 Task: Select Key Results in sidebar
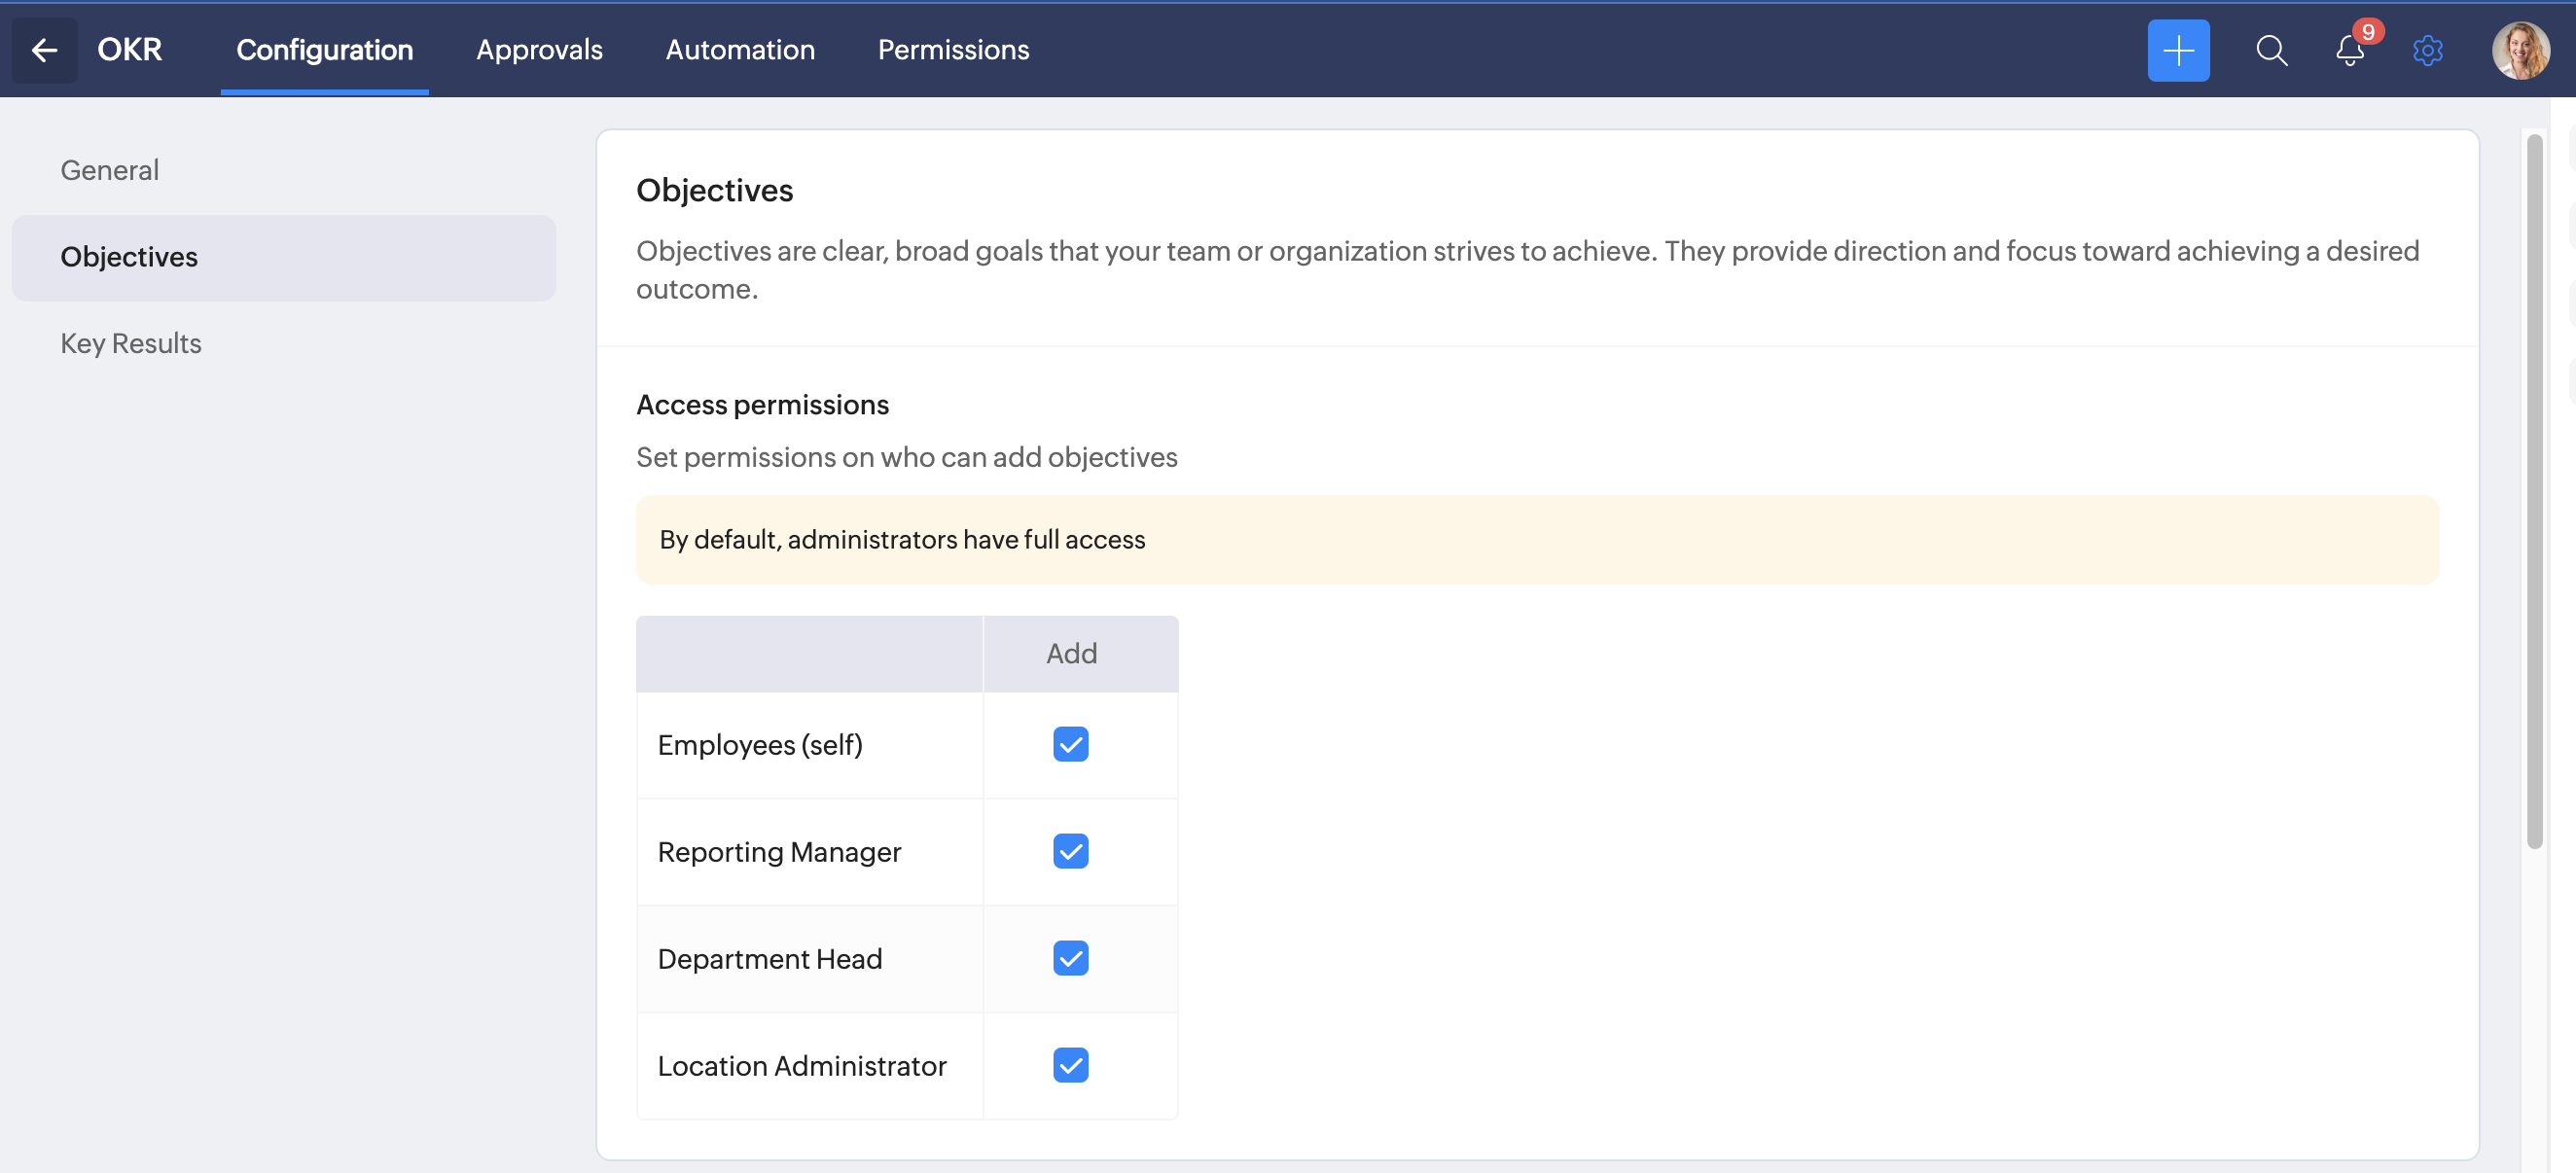pos(131,343)
